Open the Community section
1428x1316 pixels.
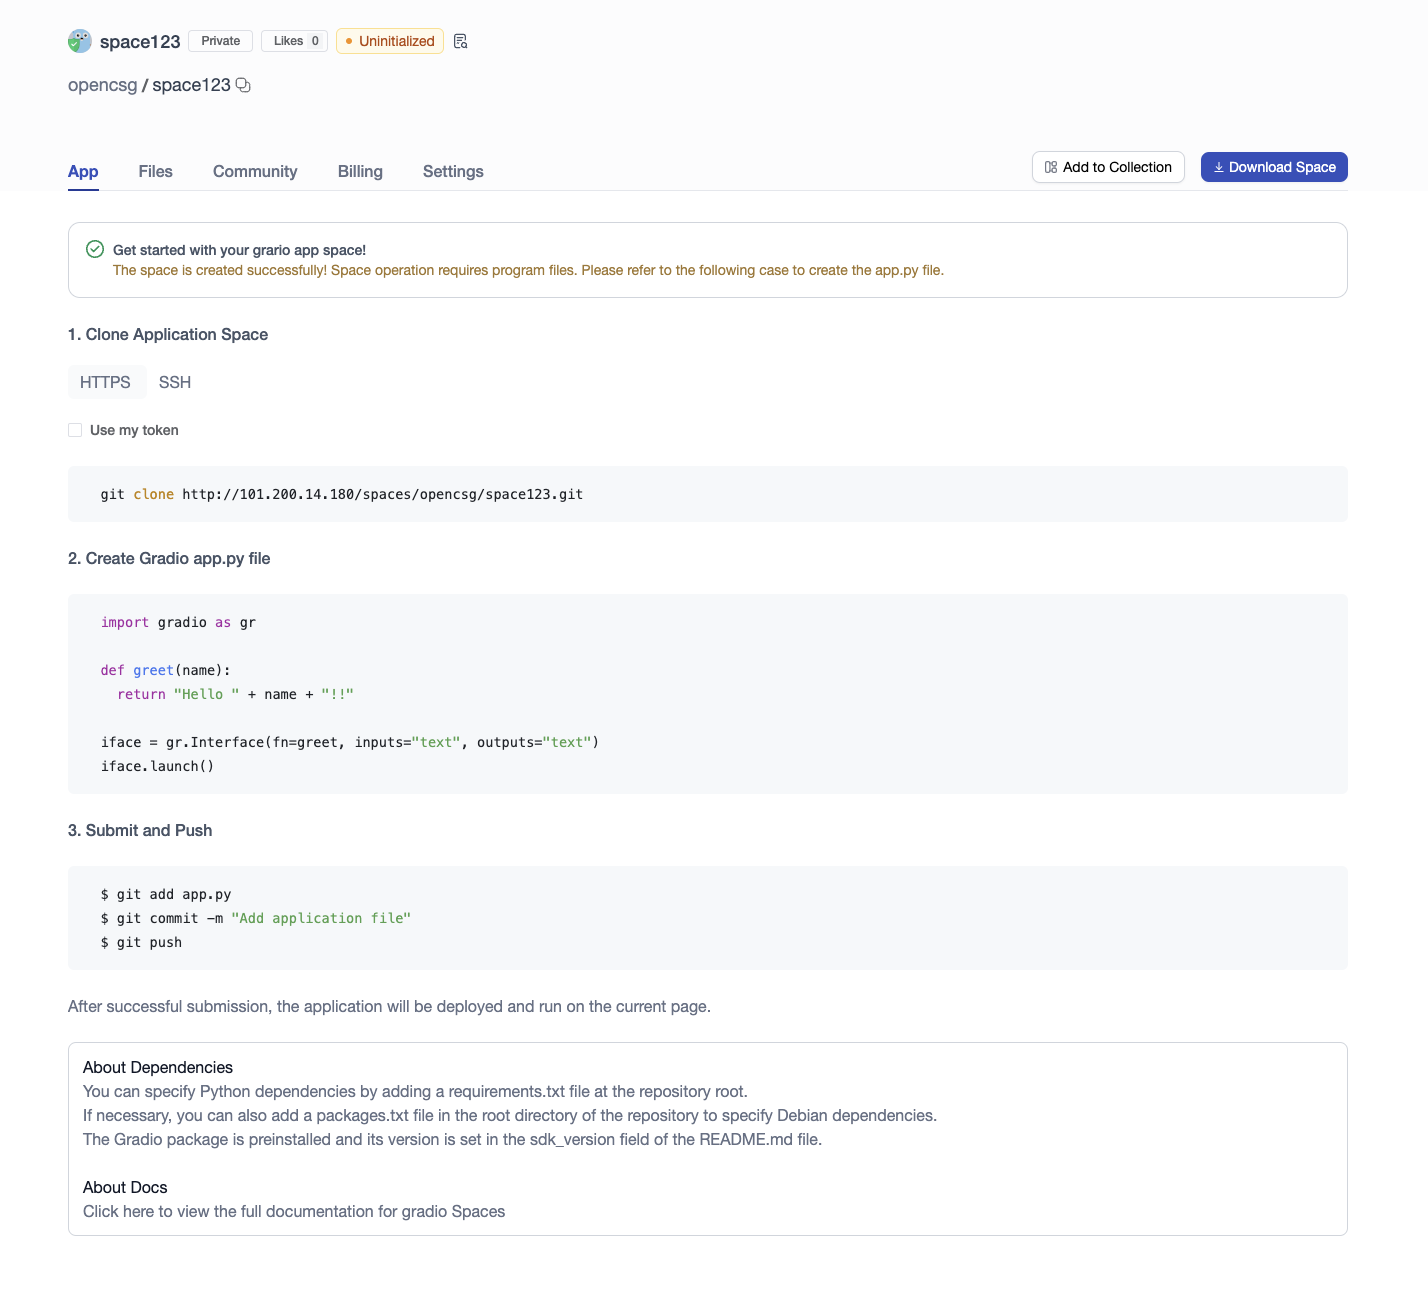pos(254,171)
